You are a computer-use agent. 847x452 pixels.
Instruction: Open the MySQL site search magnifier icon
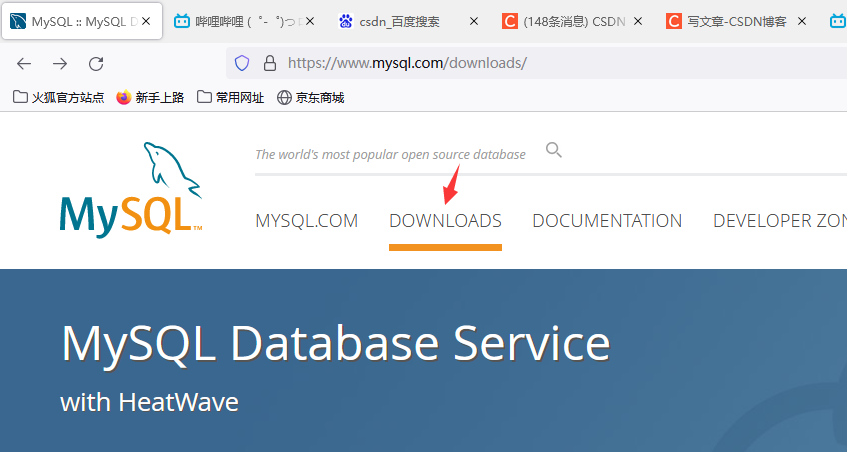click(554, 150)
